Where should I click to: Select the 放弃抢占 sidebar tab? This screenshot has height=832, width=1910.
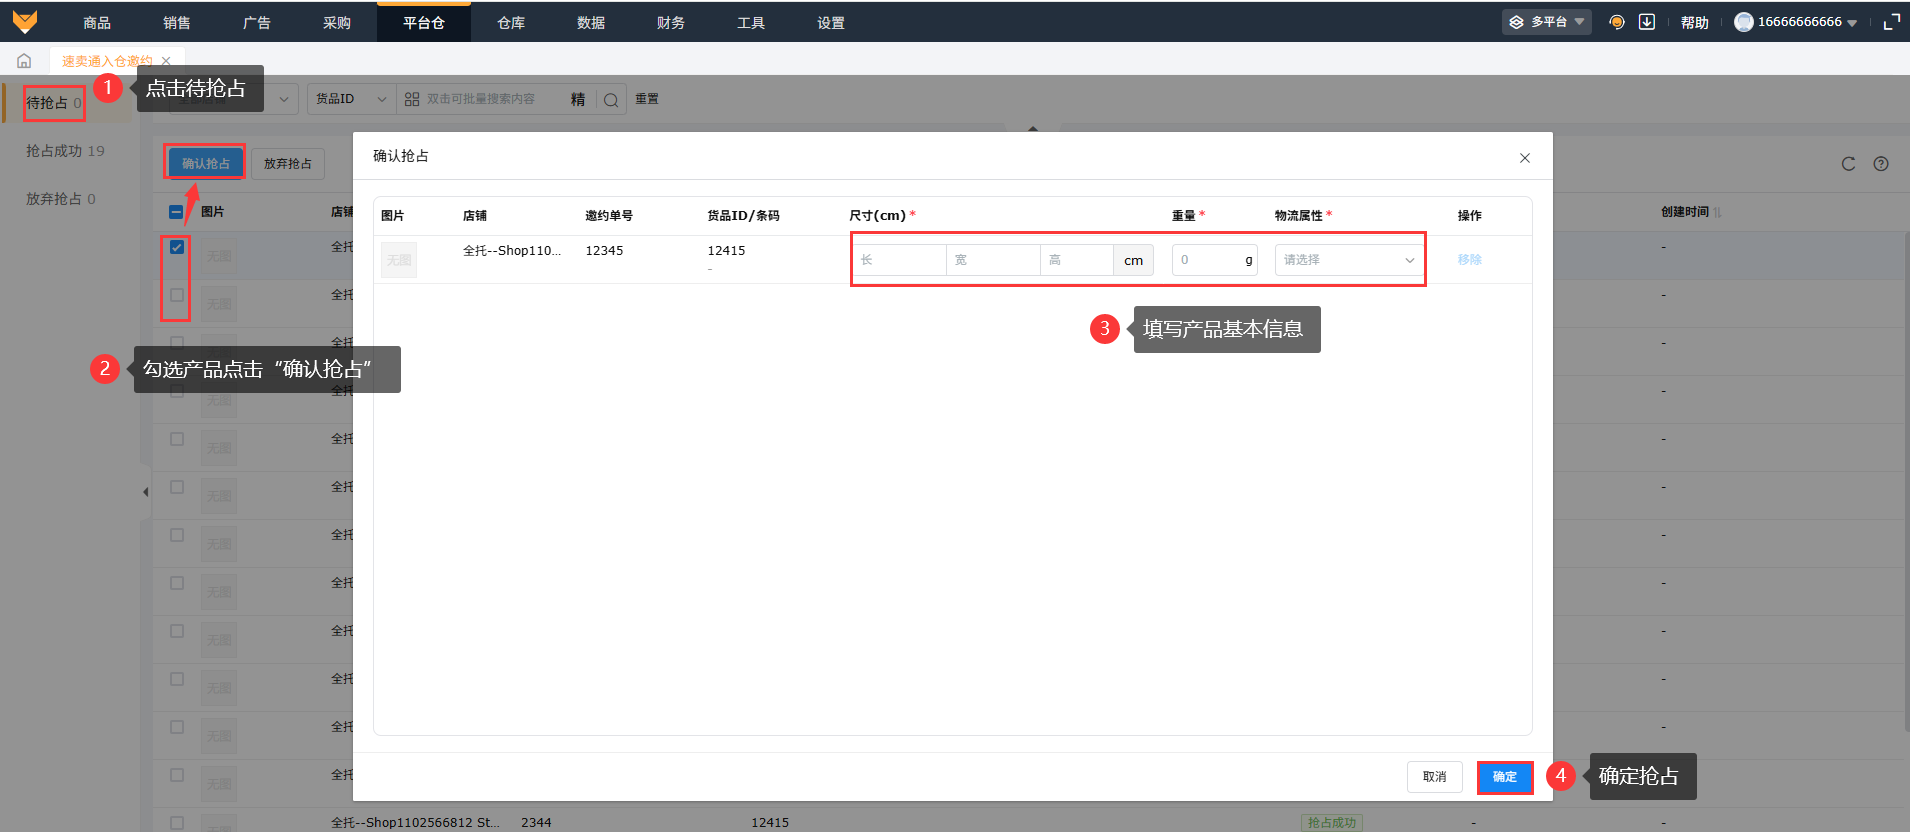[61, 199]
